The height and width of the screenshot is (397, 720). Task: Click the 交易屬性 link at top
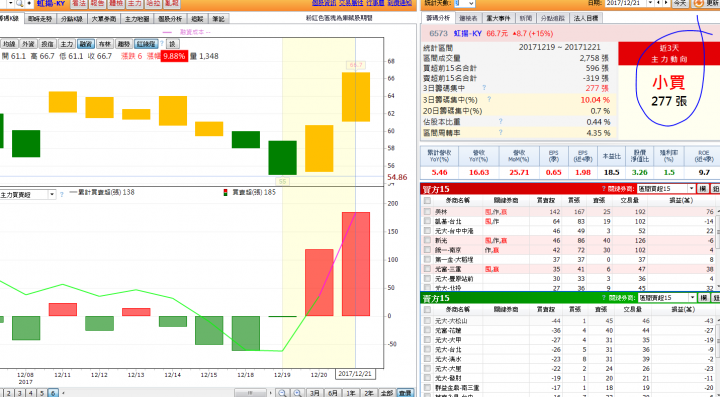351,3
